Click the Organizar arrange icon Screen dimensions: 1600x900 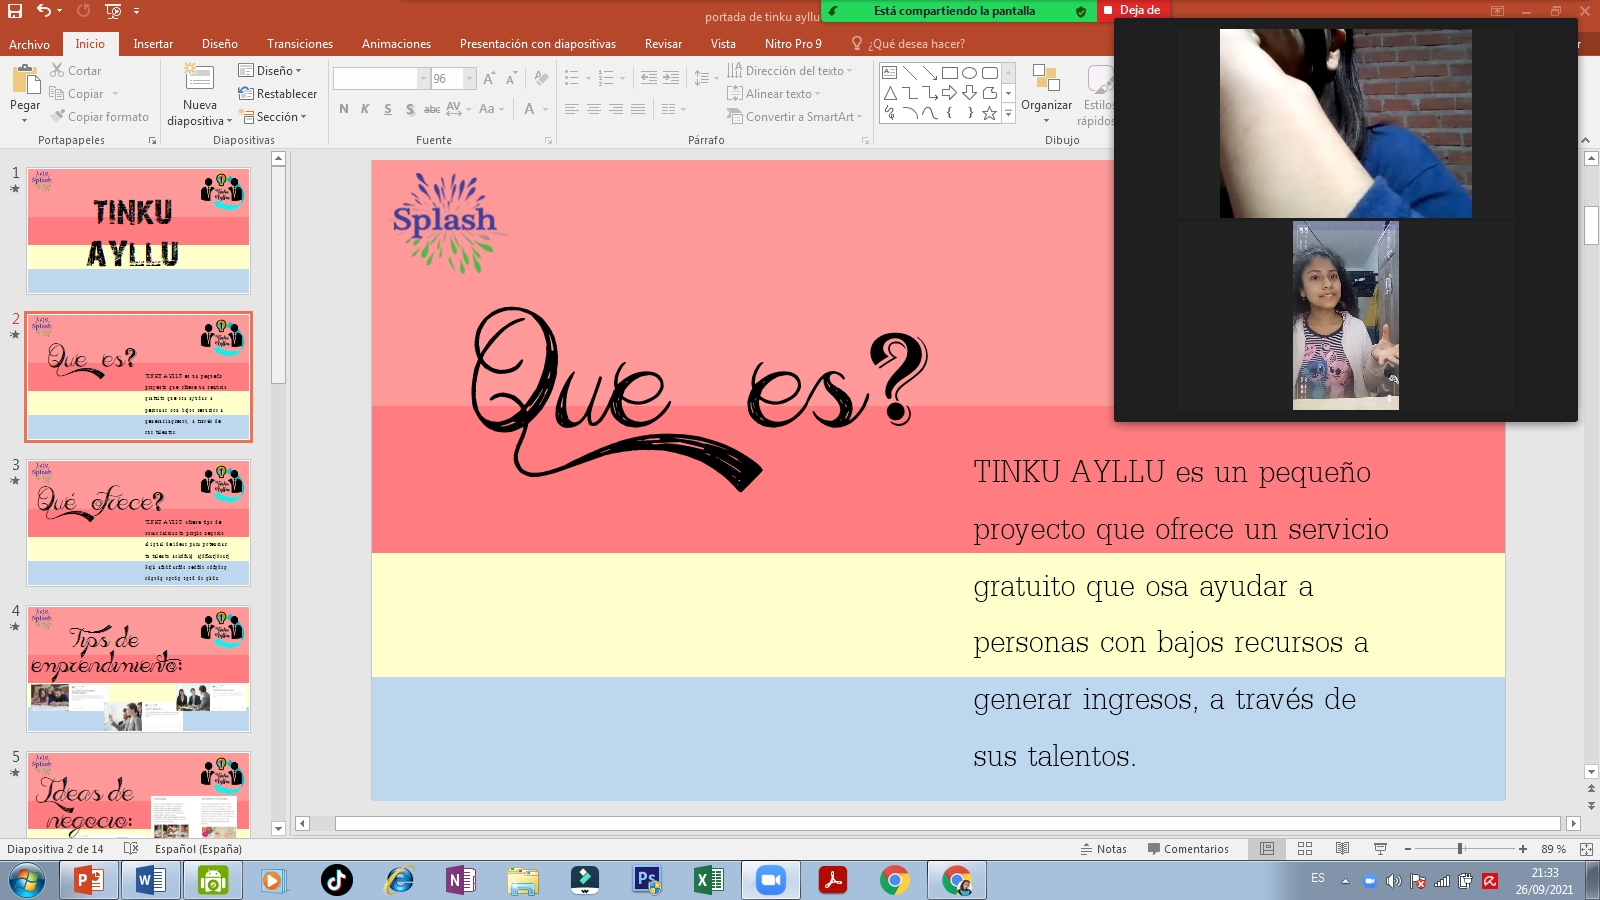[1046, 80]
